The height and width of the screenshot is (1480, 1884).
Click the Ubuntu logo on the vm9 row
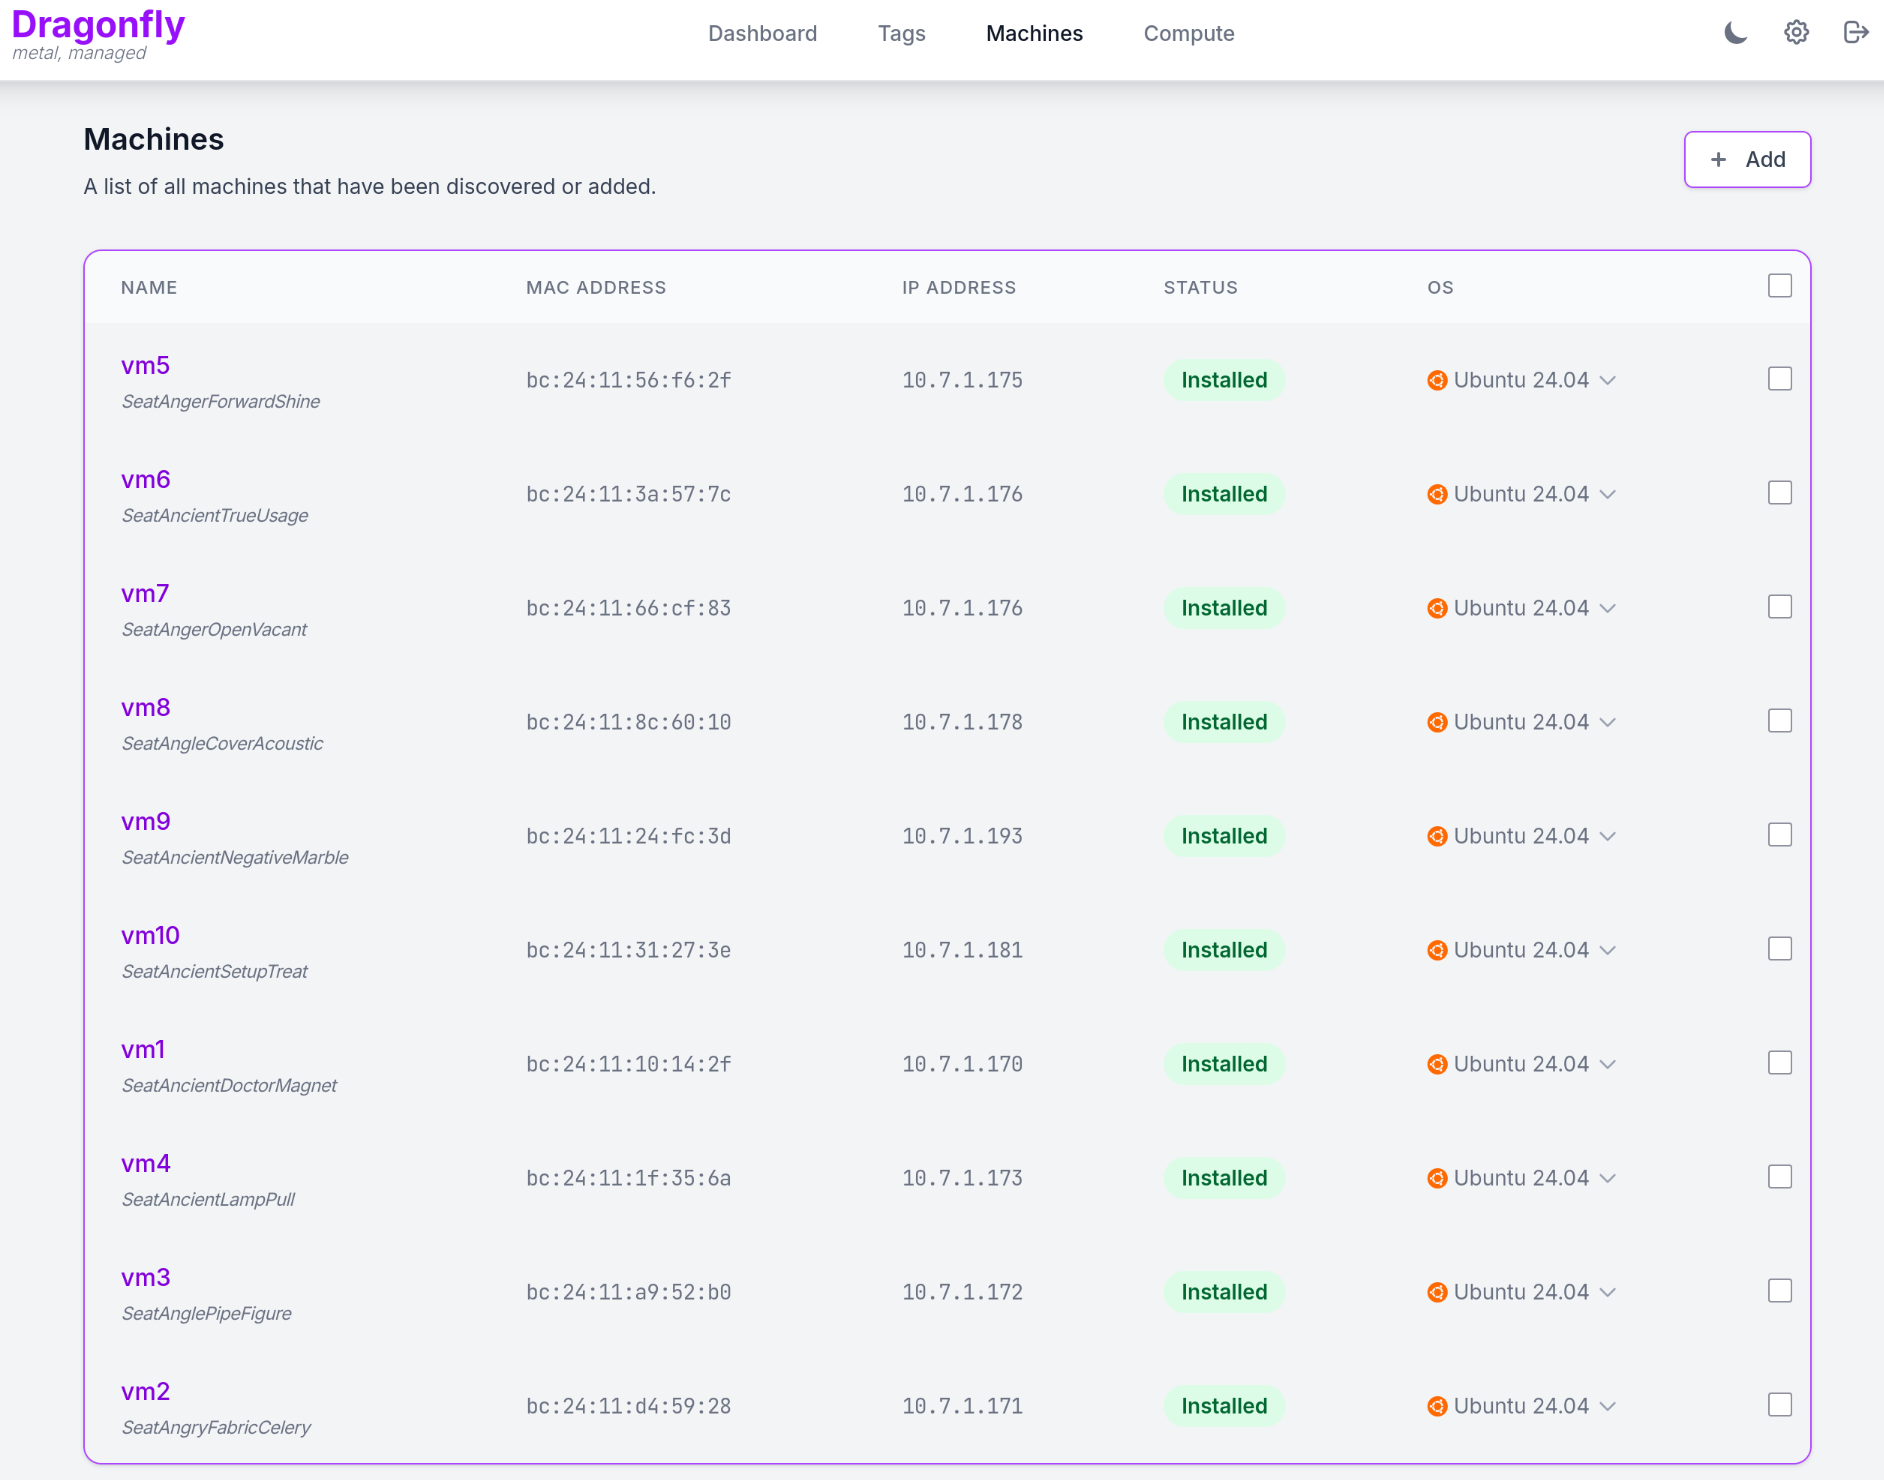click(x=1438, y=836)
